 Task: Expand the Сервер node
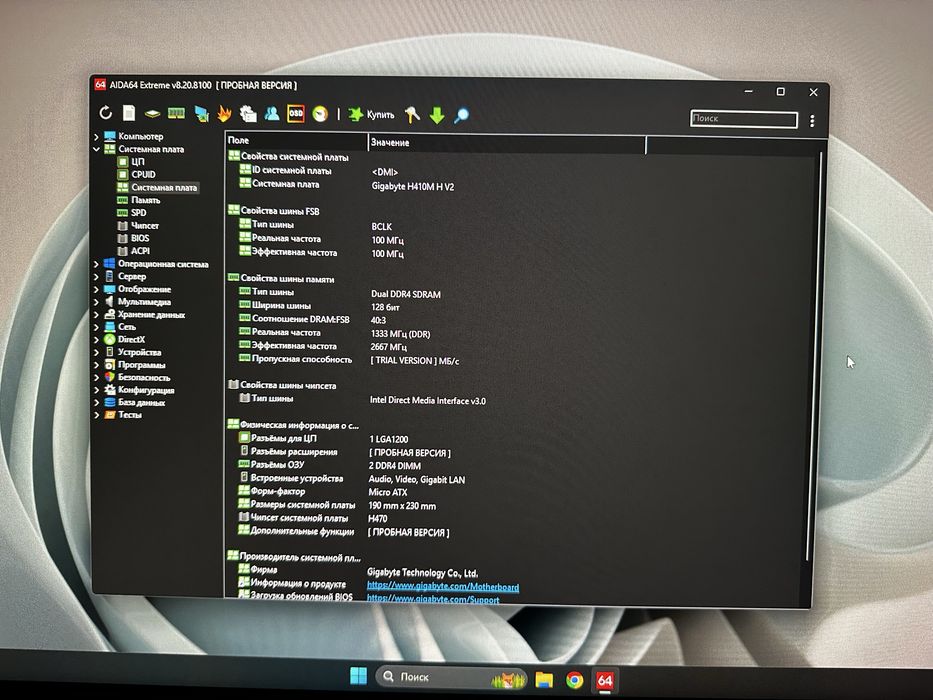[x=96, y=276]
